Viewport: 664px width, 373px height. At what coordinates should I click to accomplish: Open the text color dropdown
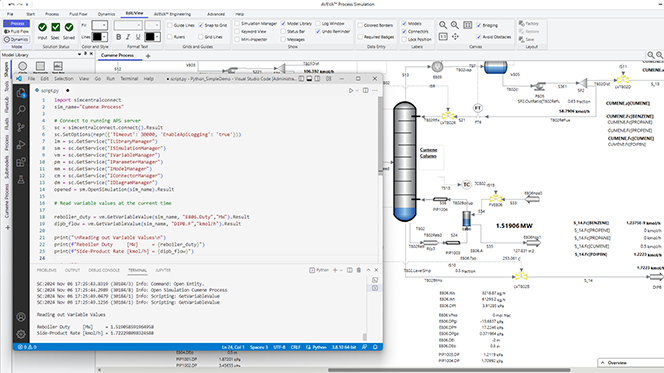pos(157,37)
